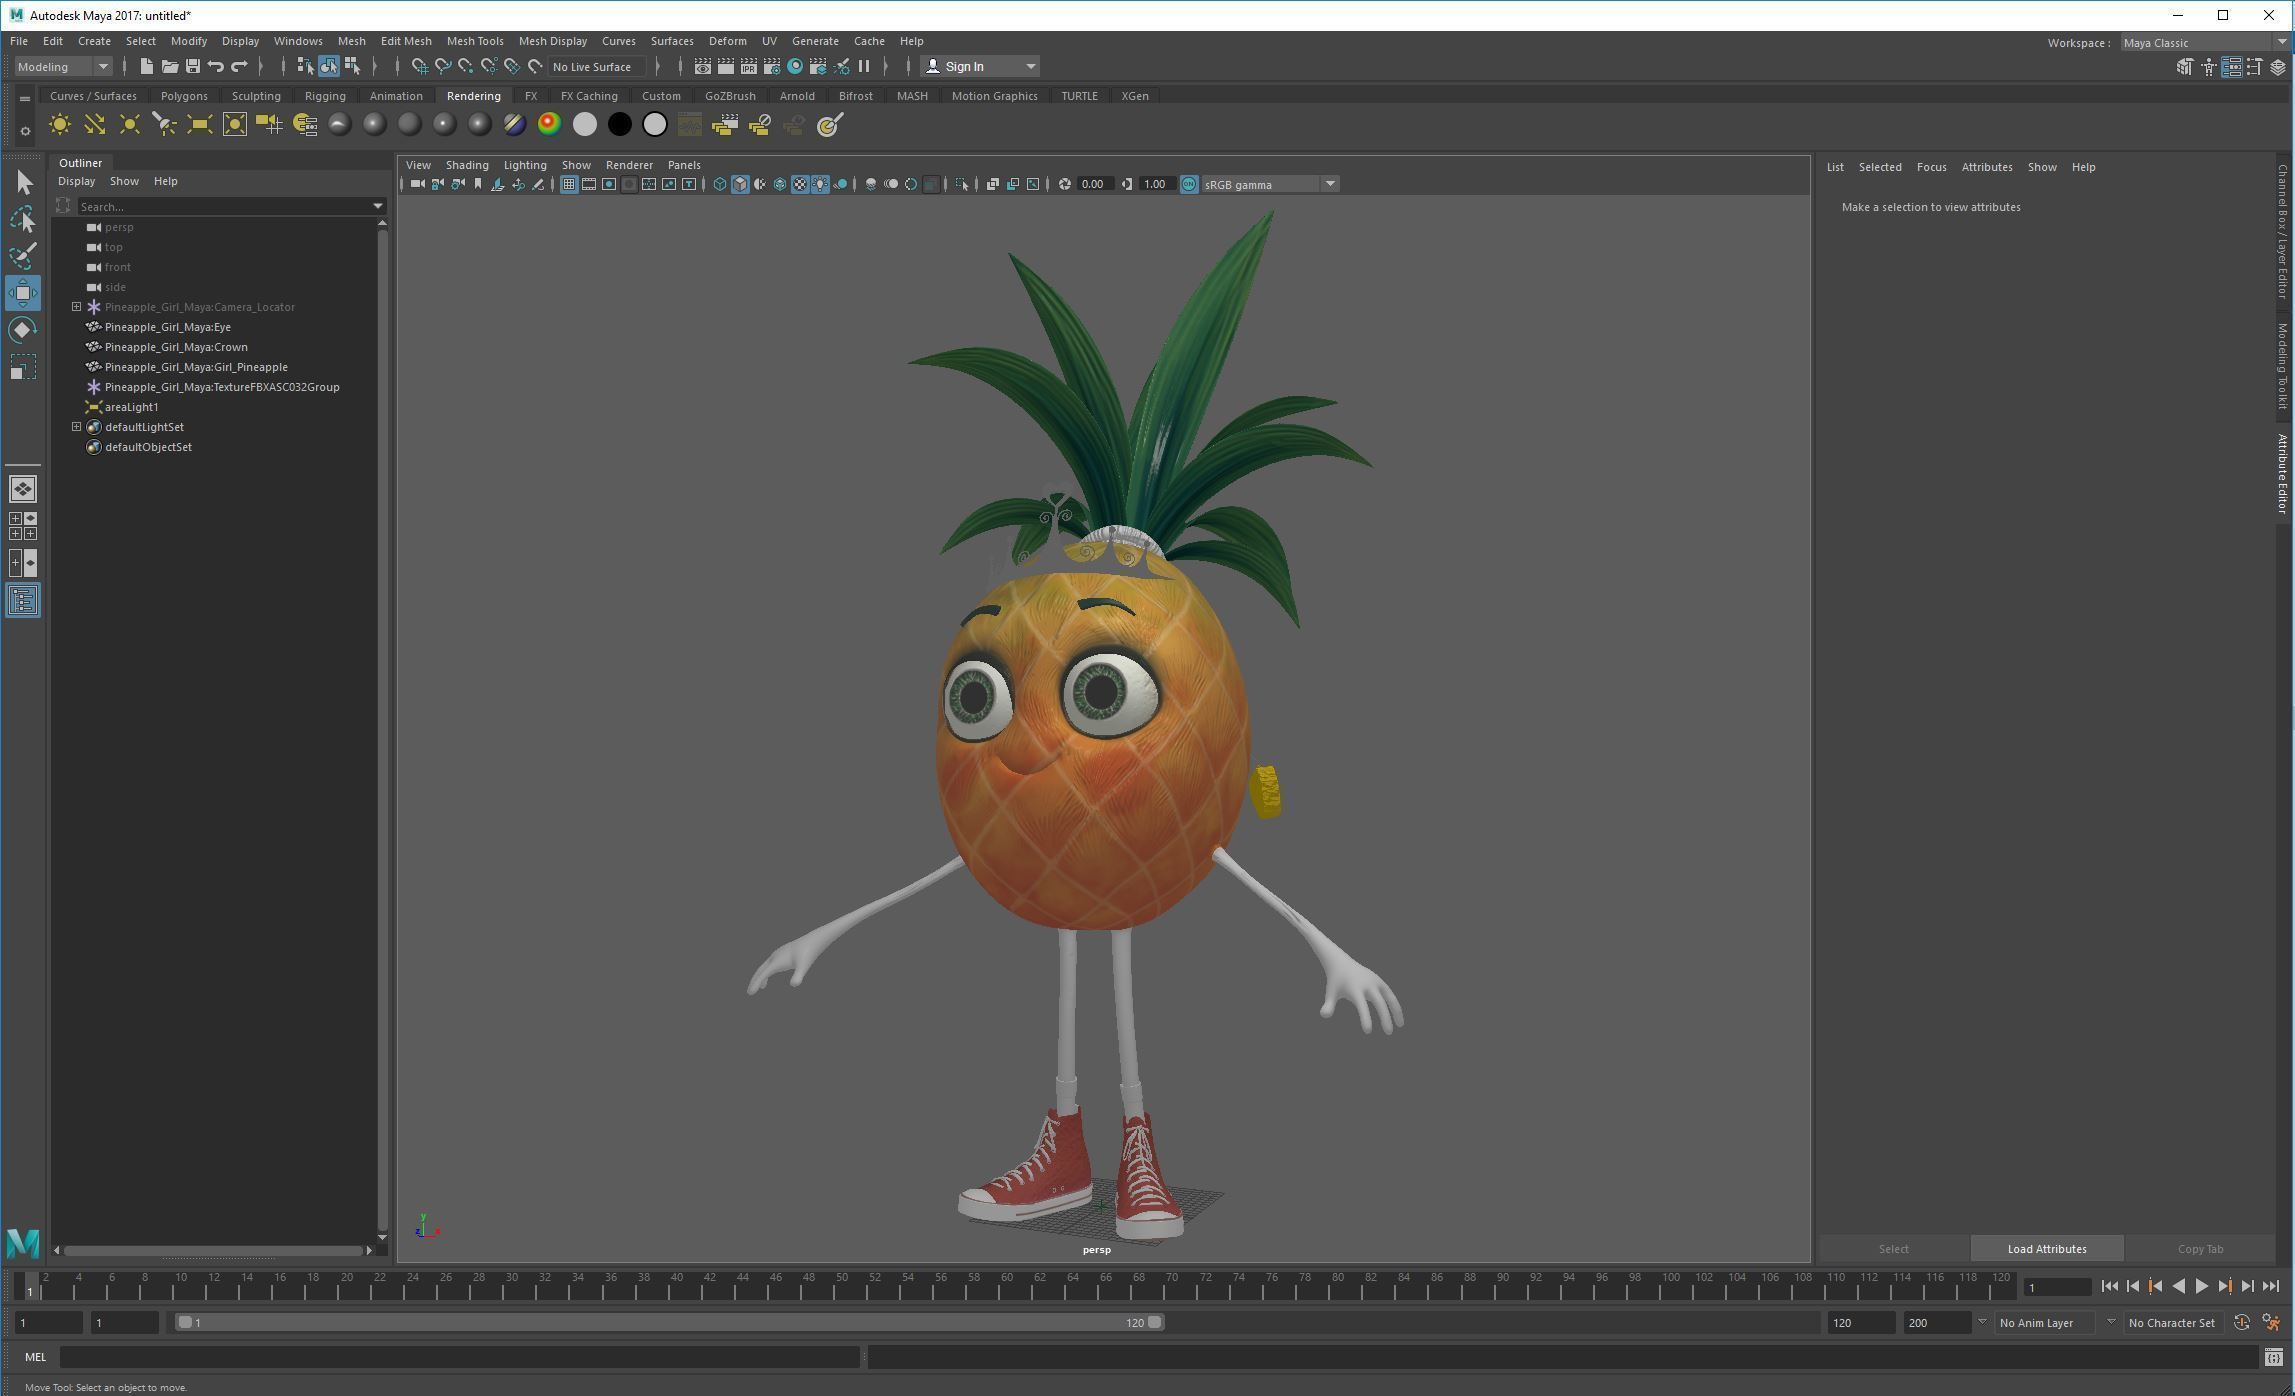2295x1396 pixels.
Task: Click the Sign In button
Action: 964,67
